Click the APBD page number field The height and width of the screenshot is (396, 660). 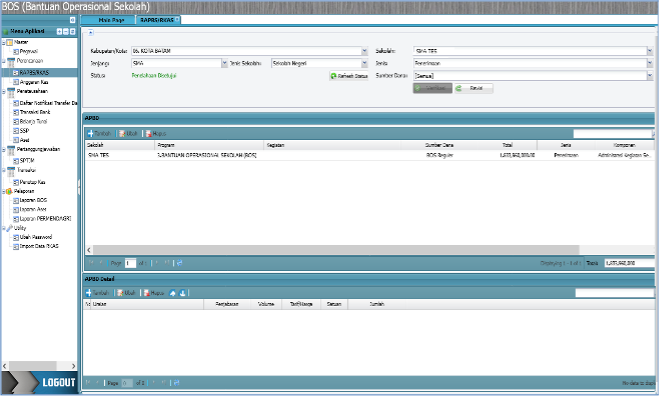tap(130, 263)
